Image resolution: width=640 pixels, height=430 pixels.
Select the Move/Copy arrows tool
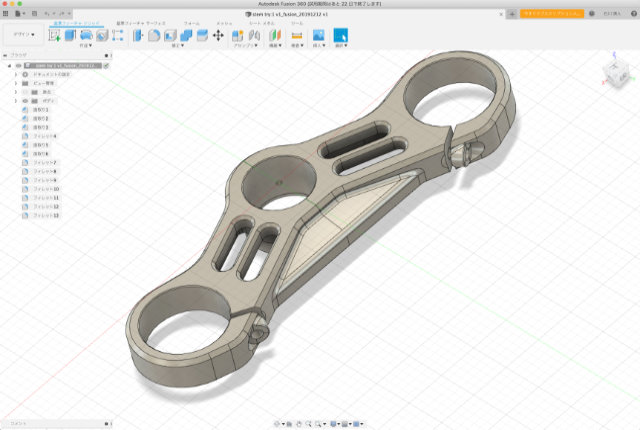click(x=219, y=35)
